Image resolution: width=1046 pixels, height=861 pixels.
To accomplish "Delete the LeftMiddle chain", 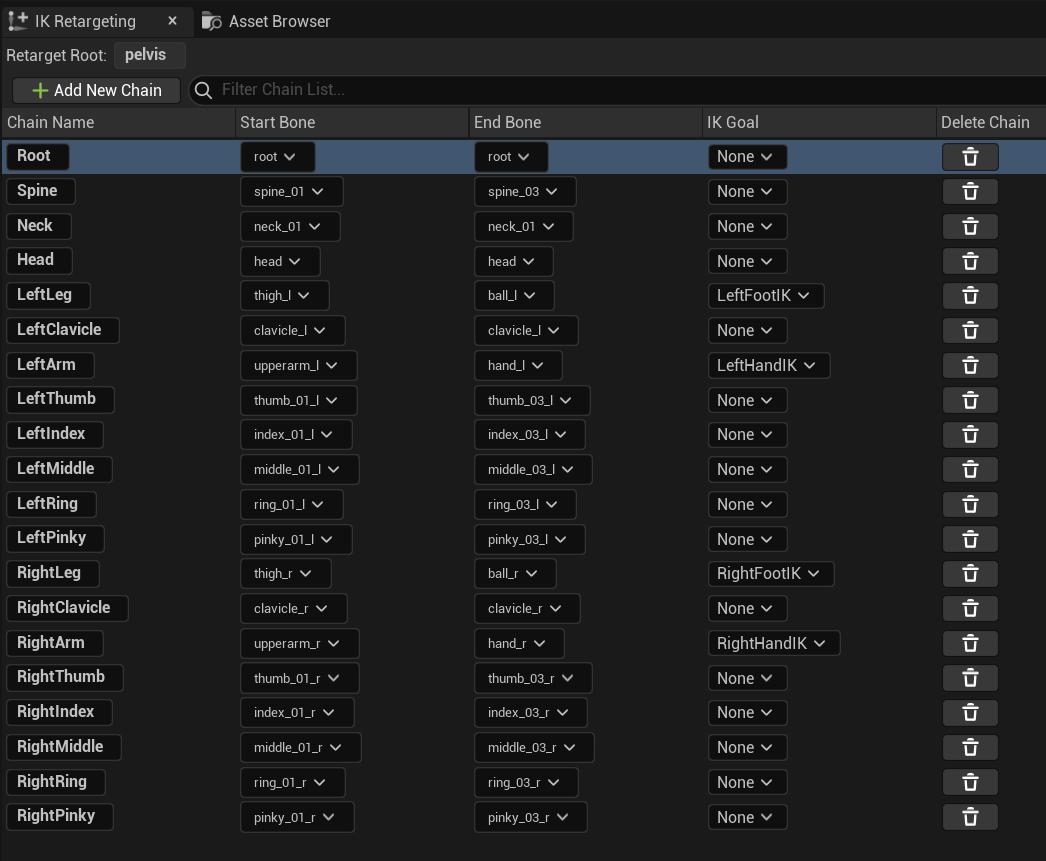I will (970, 470).
